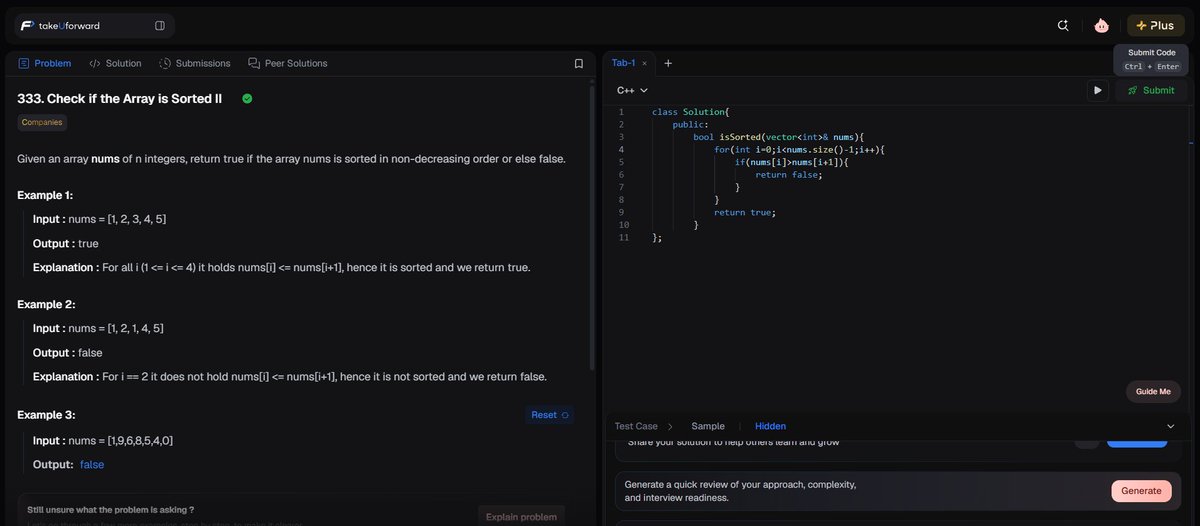Submit the solution
1200x526 pixels.
coord(1151,90)
